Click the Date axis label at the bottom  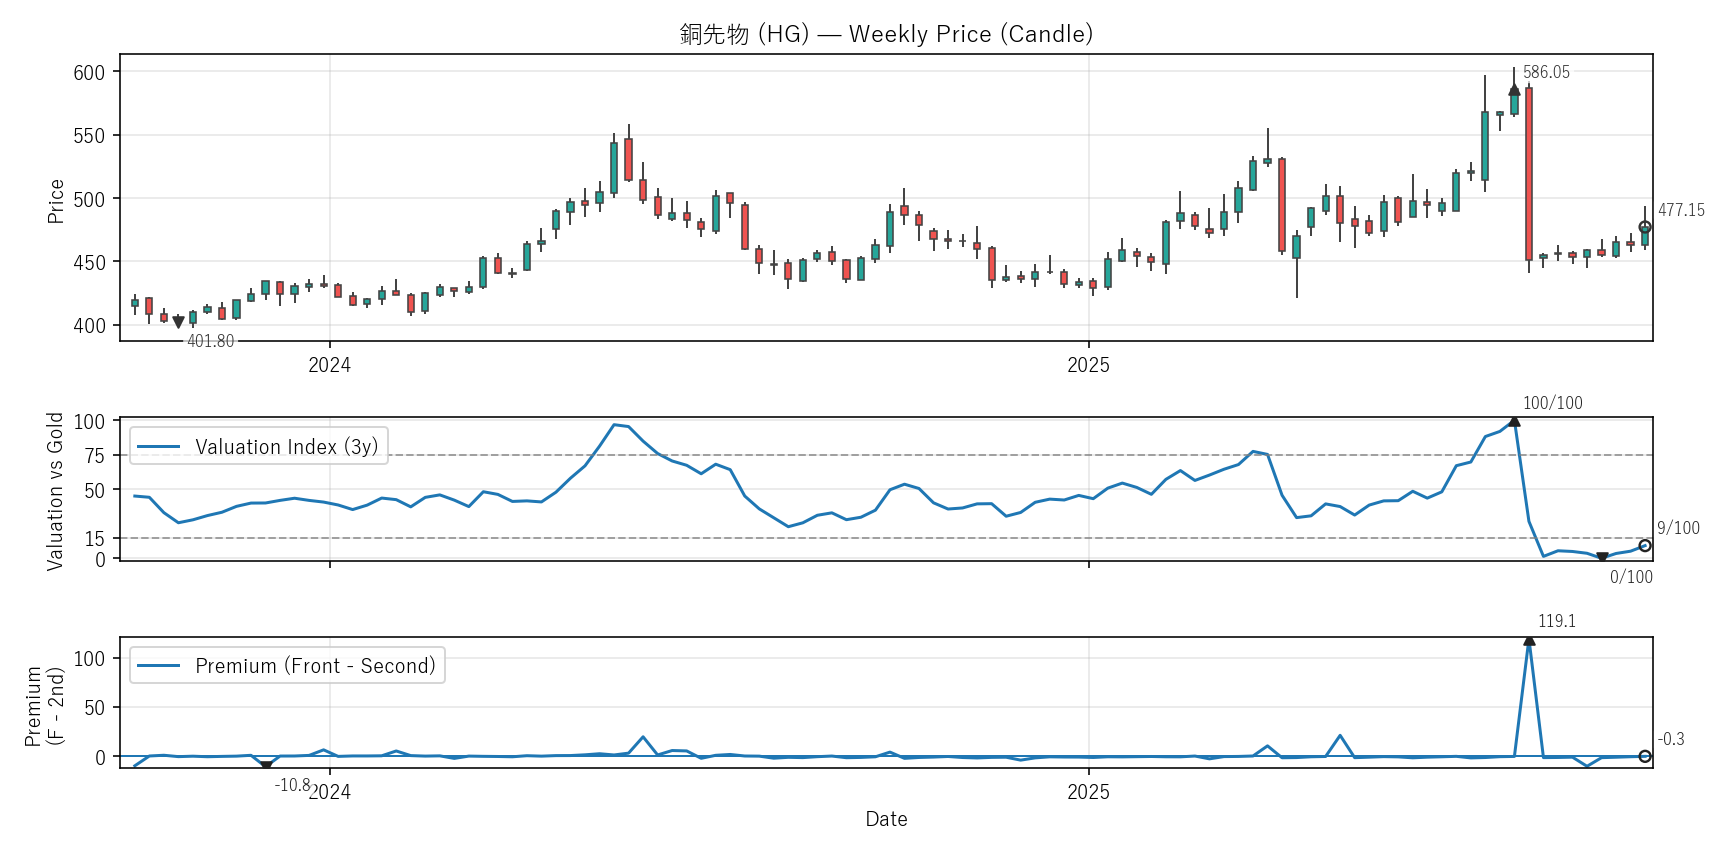886,819
